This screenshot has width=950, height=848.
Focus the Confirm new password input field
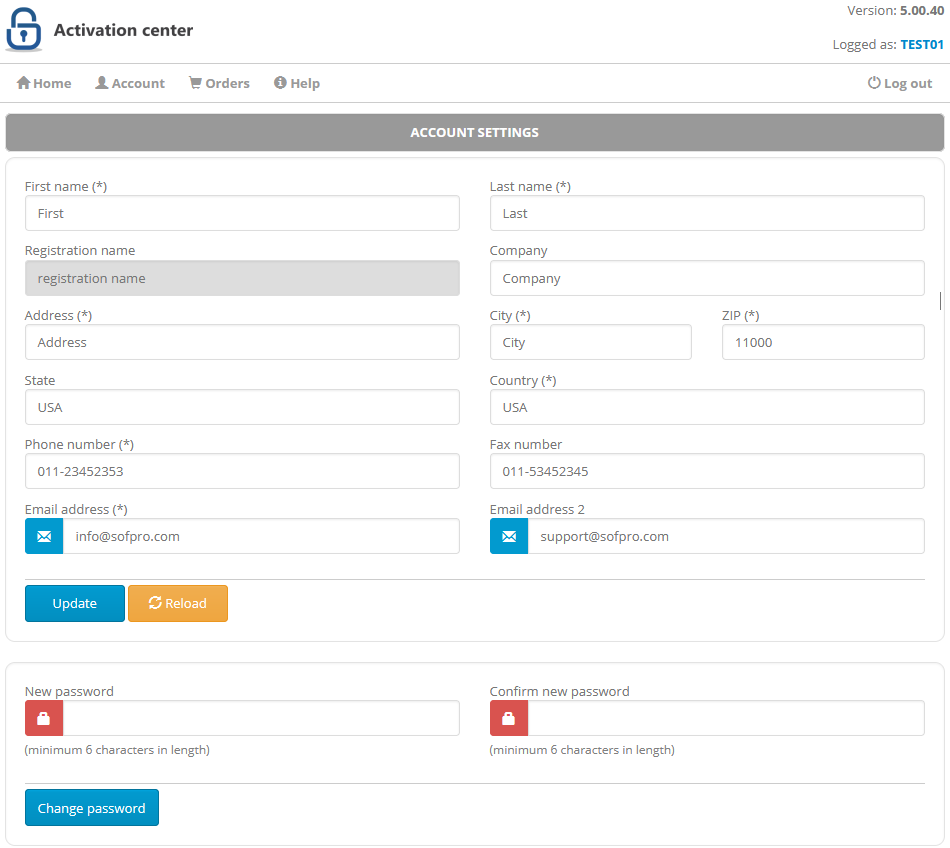(726, 718)
